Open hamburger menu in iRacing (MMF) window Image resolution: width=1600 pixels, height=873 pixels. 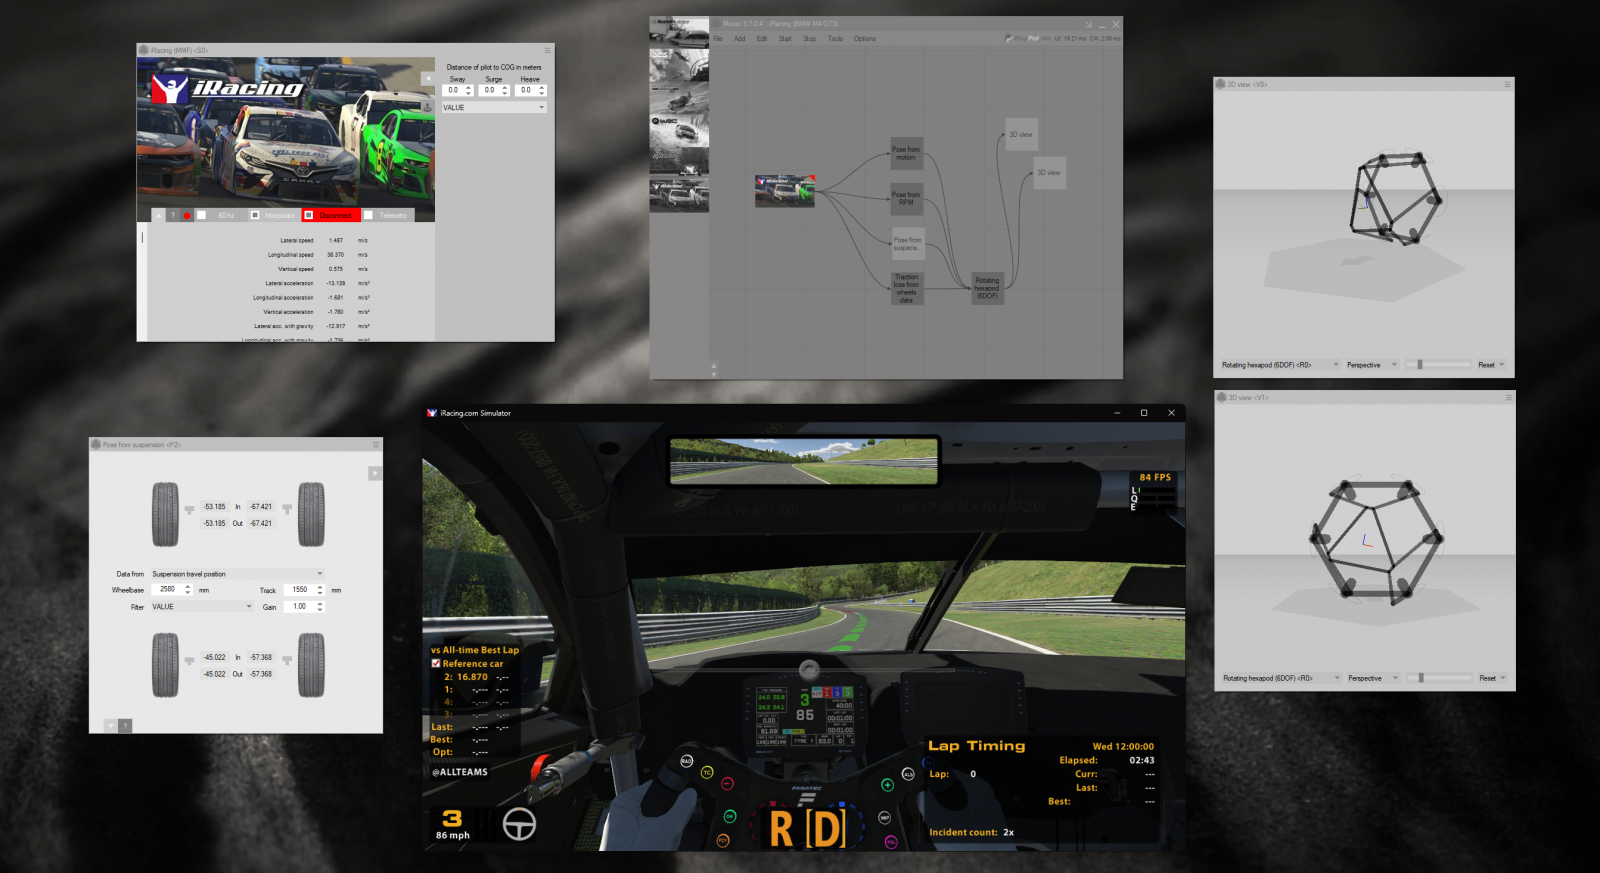point(547,50)
